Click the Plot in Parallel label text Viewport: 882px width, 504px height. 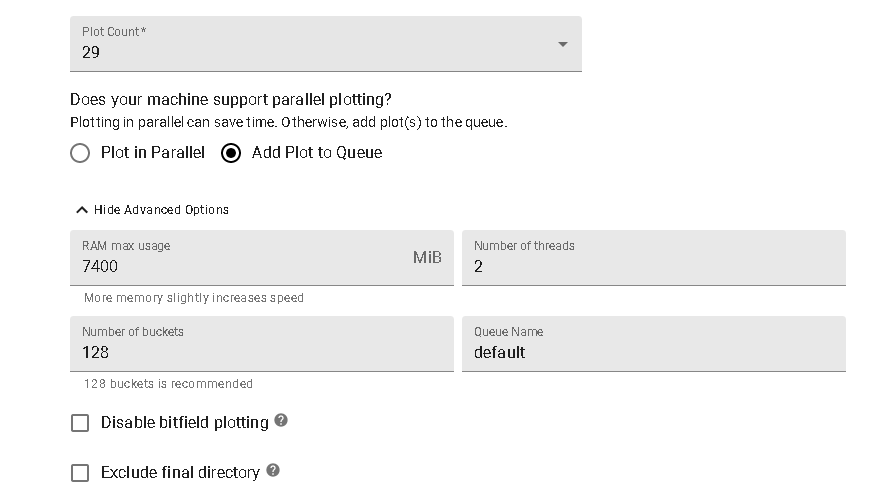153,153
